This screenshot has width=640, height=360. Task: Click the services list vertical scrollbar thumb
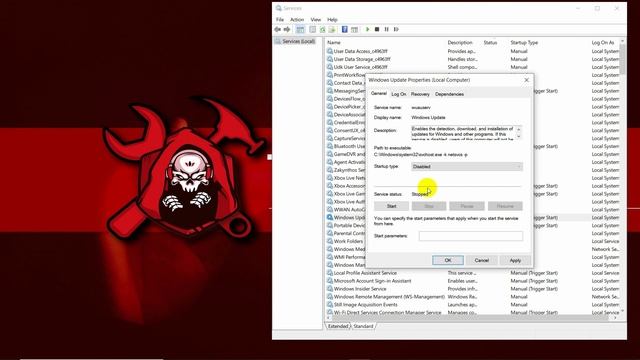point(622,60)
